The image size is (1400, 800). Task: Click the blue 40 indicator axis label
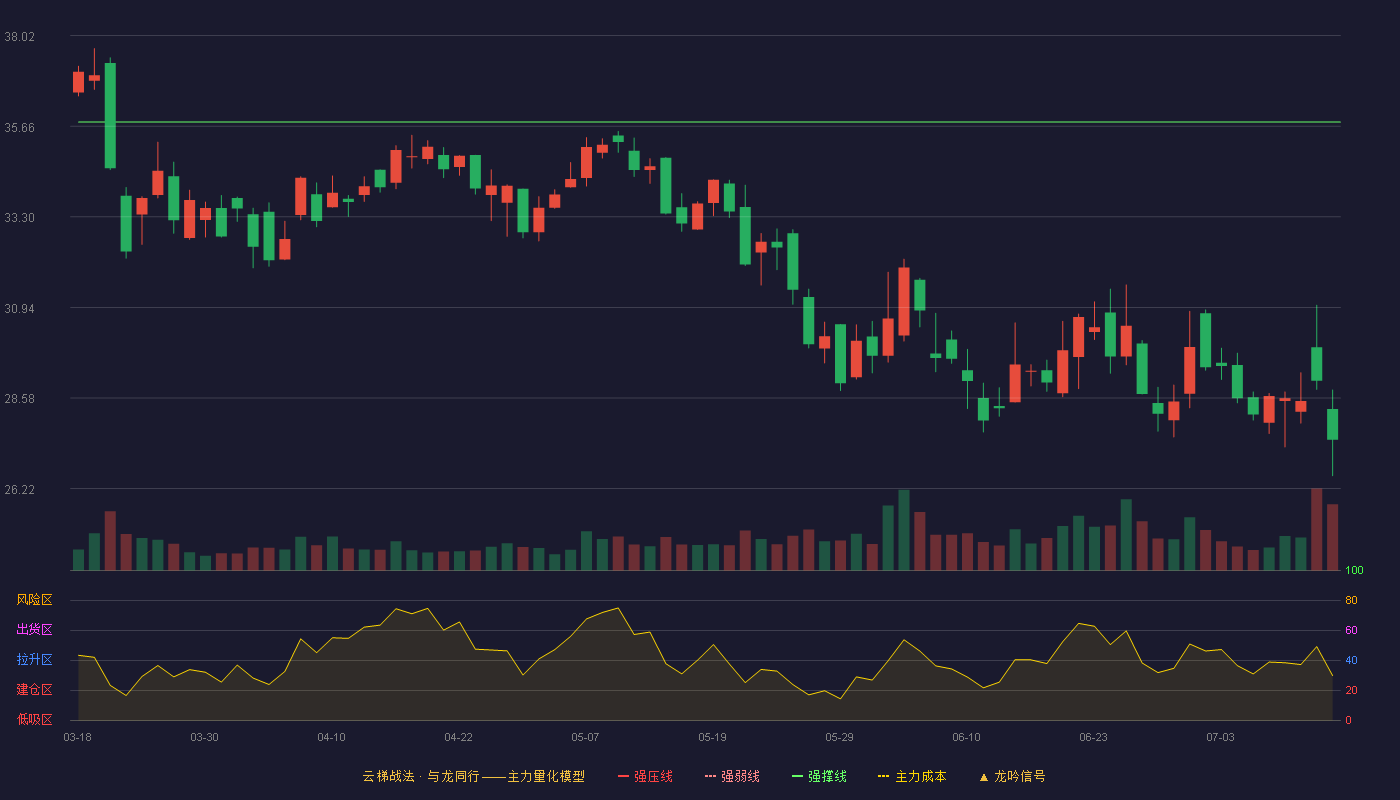tap(1351, 661)
